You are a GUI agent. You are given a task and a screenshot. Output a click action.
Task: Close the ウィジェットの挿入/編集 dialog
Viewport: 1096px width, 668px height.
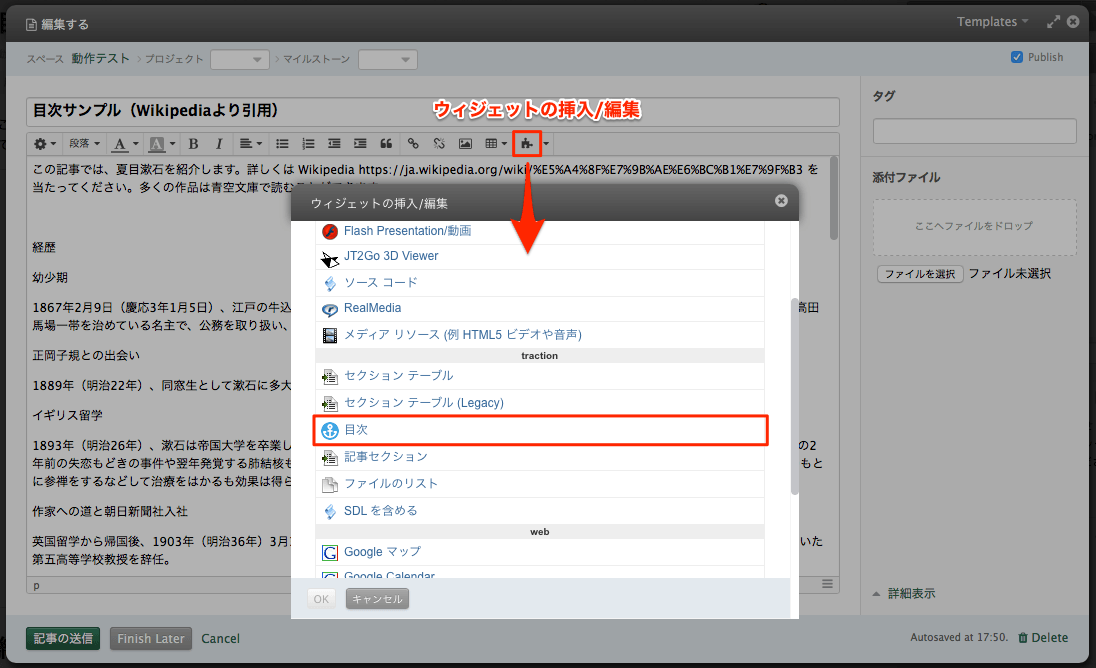point(781,201)
